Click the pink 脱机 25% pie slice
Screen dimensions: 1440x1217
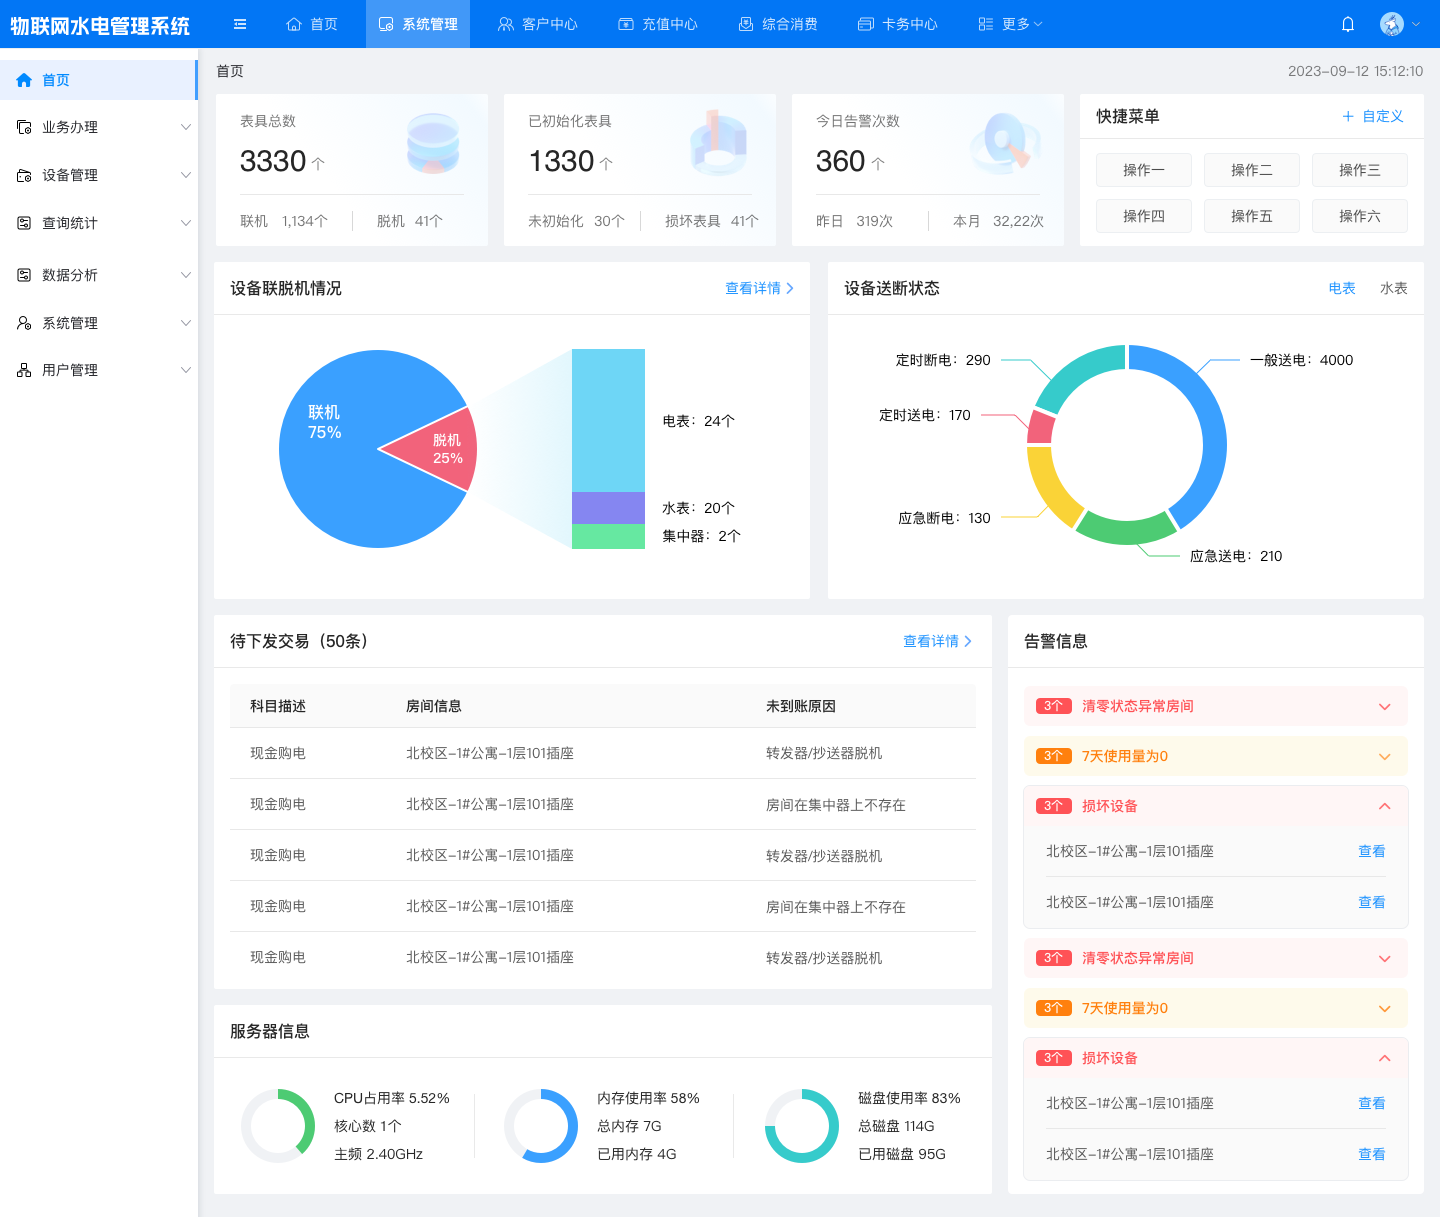pyautogui.click(x=438, y=449)
